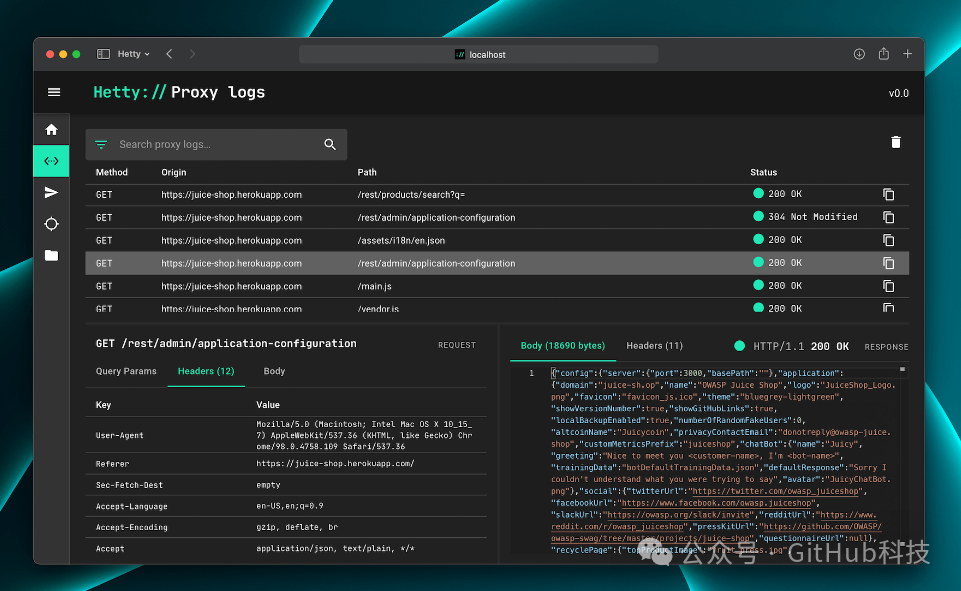Screen dimensions: 961x591
Task: Copy the 304 Not Modified request
Action: point(888,217)
